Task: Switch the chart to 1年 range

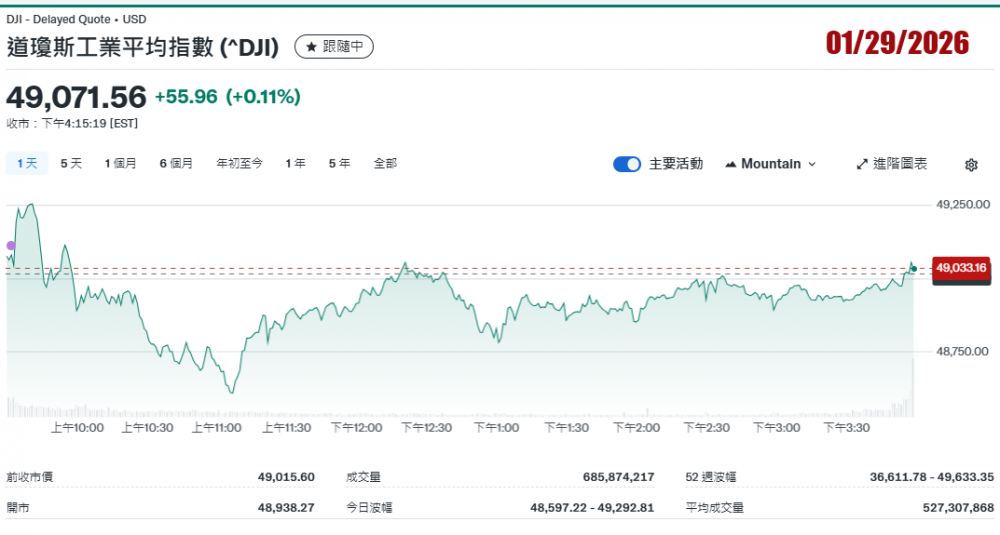Action: click(x=295, y=163)
